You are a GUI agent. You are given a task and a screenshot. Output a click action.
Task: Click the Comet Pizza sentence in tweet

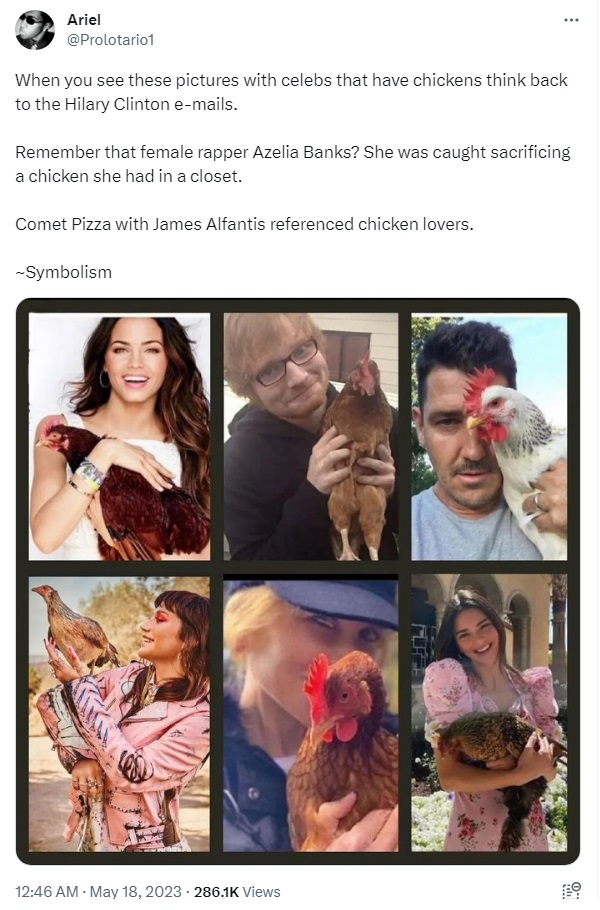coord(244,224)
